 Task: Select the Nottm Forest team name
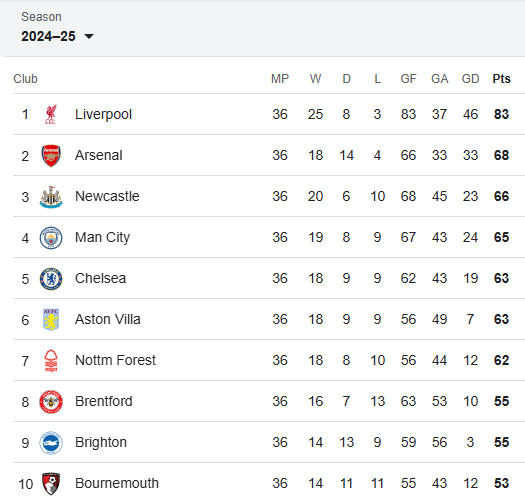(x=116, y=360)
